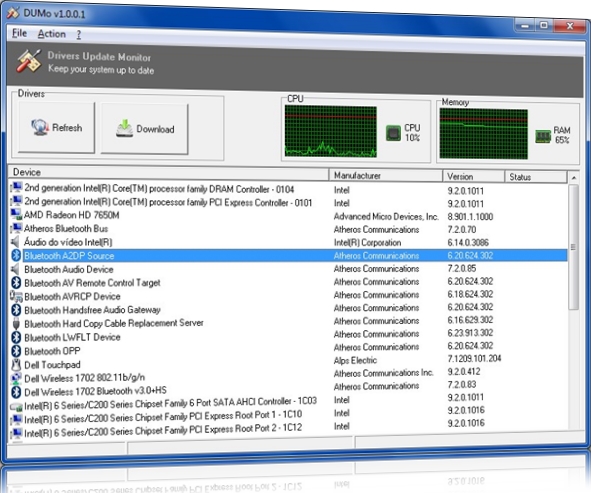Click the CPU usage graph
This screenshot has width=591, height=493.
(331, 131)
